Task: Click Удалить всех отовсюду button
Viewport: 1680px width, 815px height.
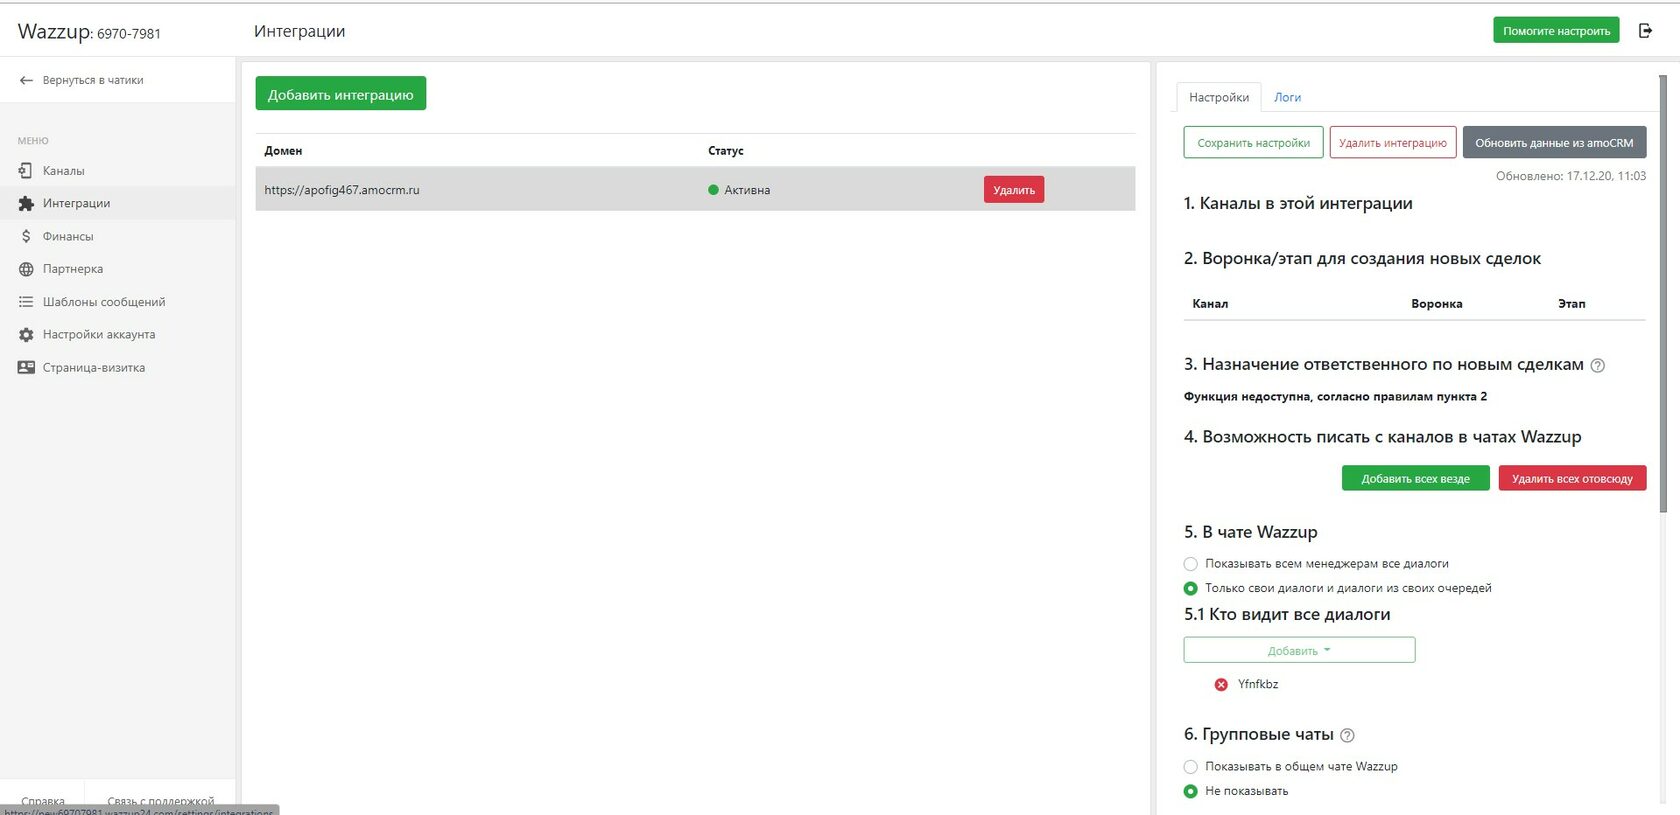Action: 1572,479
